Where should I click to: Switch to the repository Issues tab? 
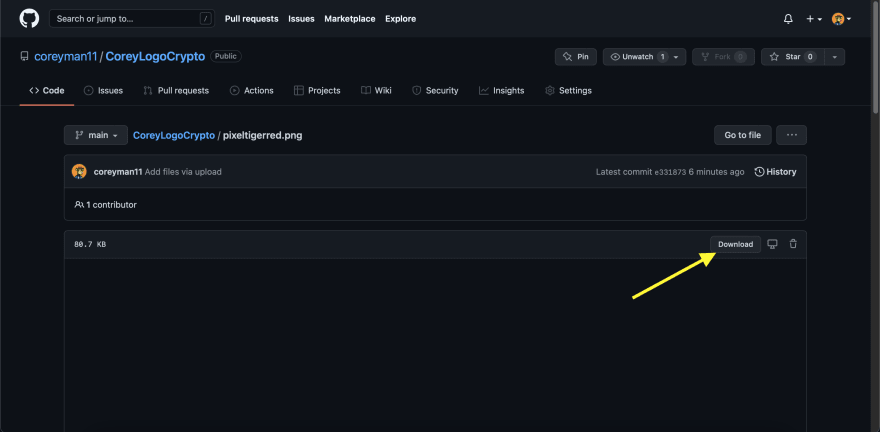click(x=103, y=90)
